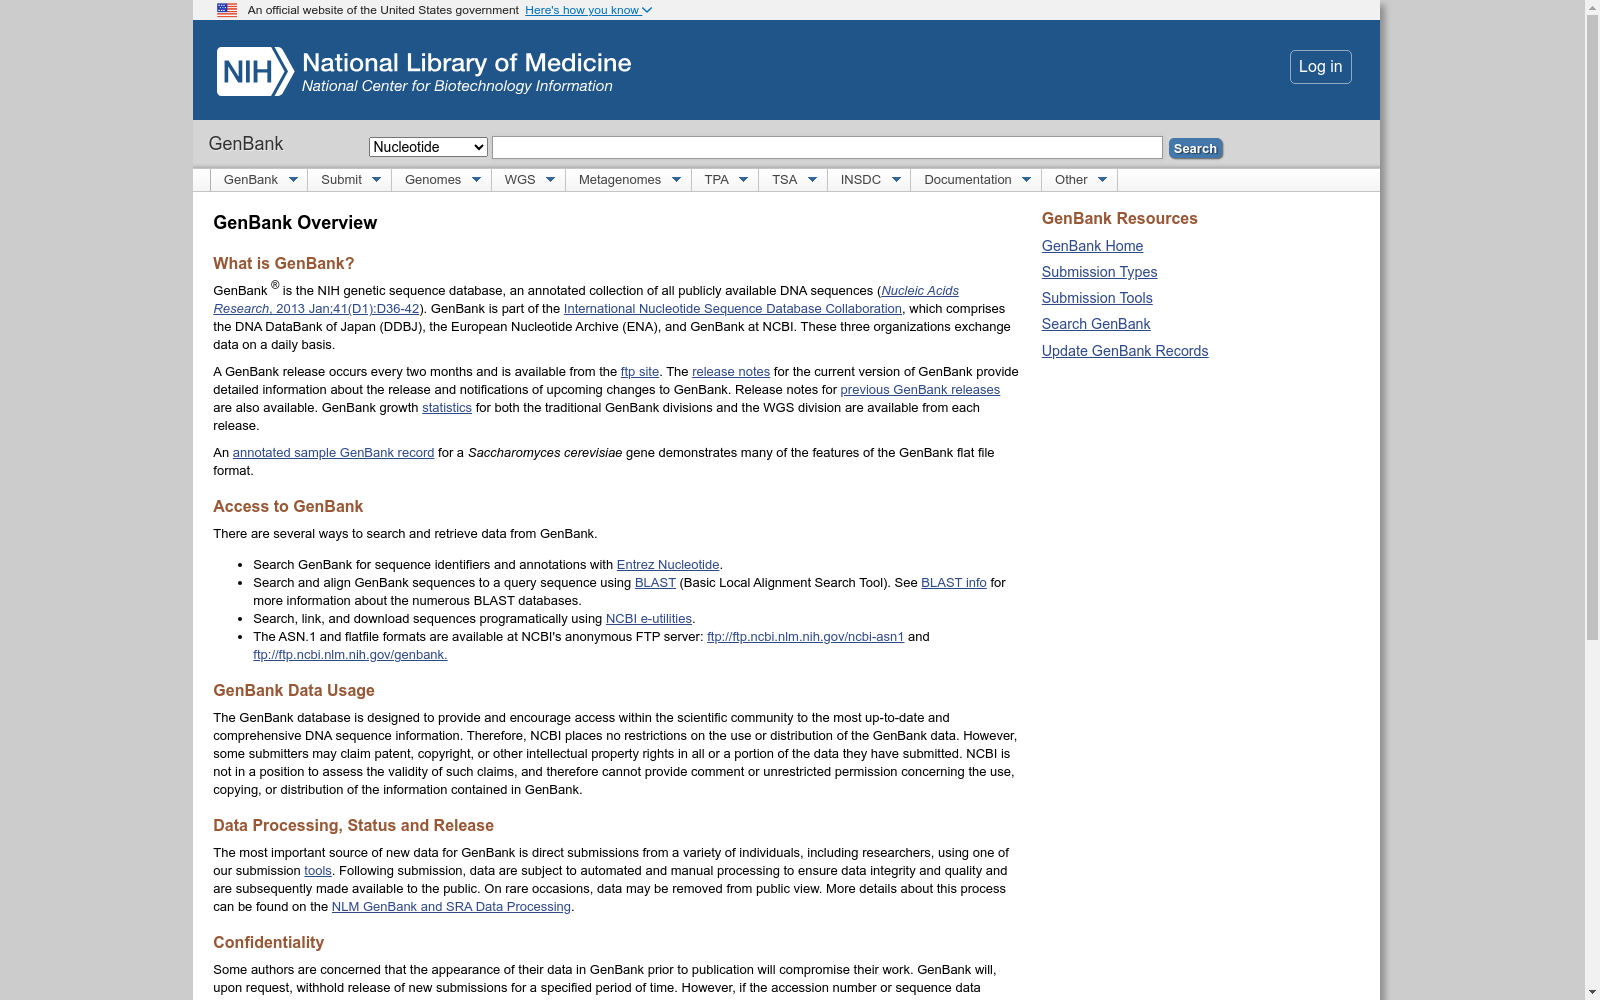Open the Submit menu item
The image size is (1600, 1000).
(341, 180)
